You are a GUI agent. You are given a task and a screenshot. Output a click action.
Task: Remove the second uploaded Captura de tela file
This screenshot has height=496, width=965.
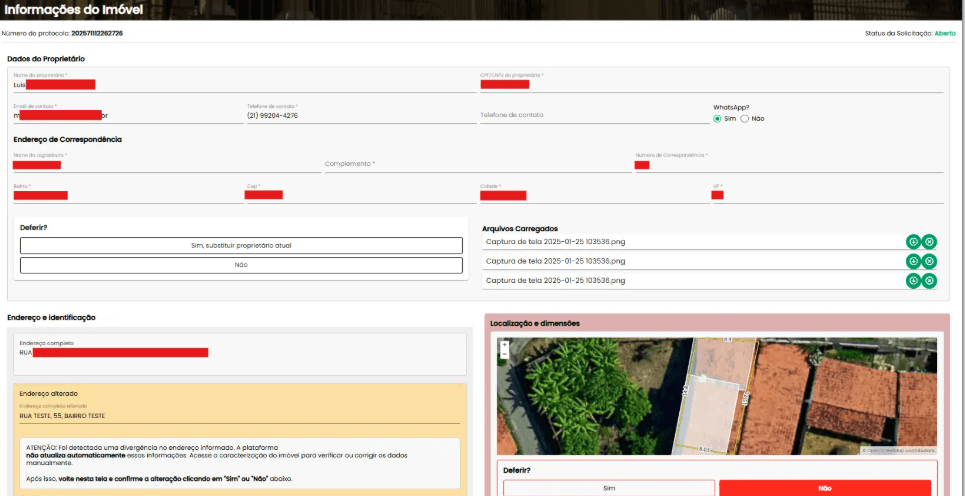click(929, 261)
